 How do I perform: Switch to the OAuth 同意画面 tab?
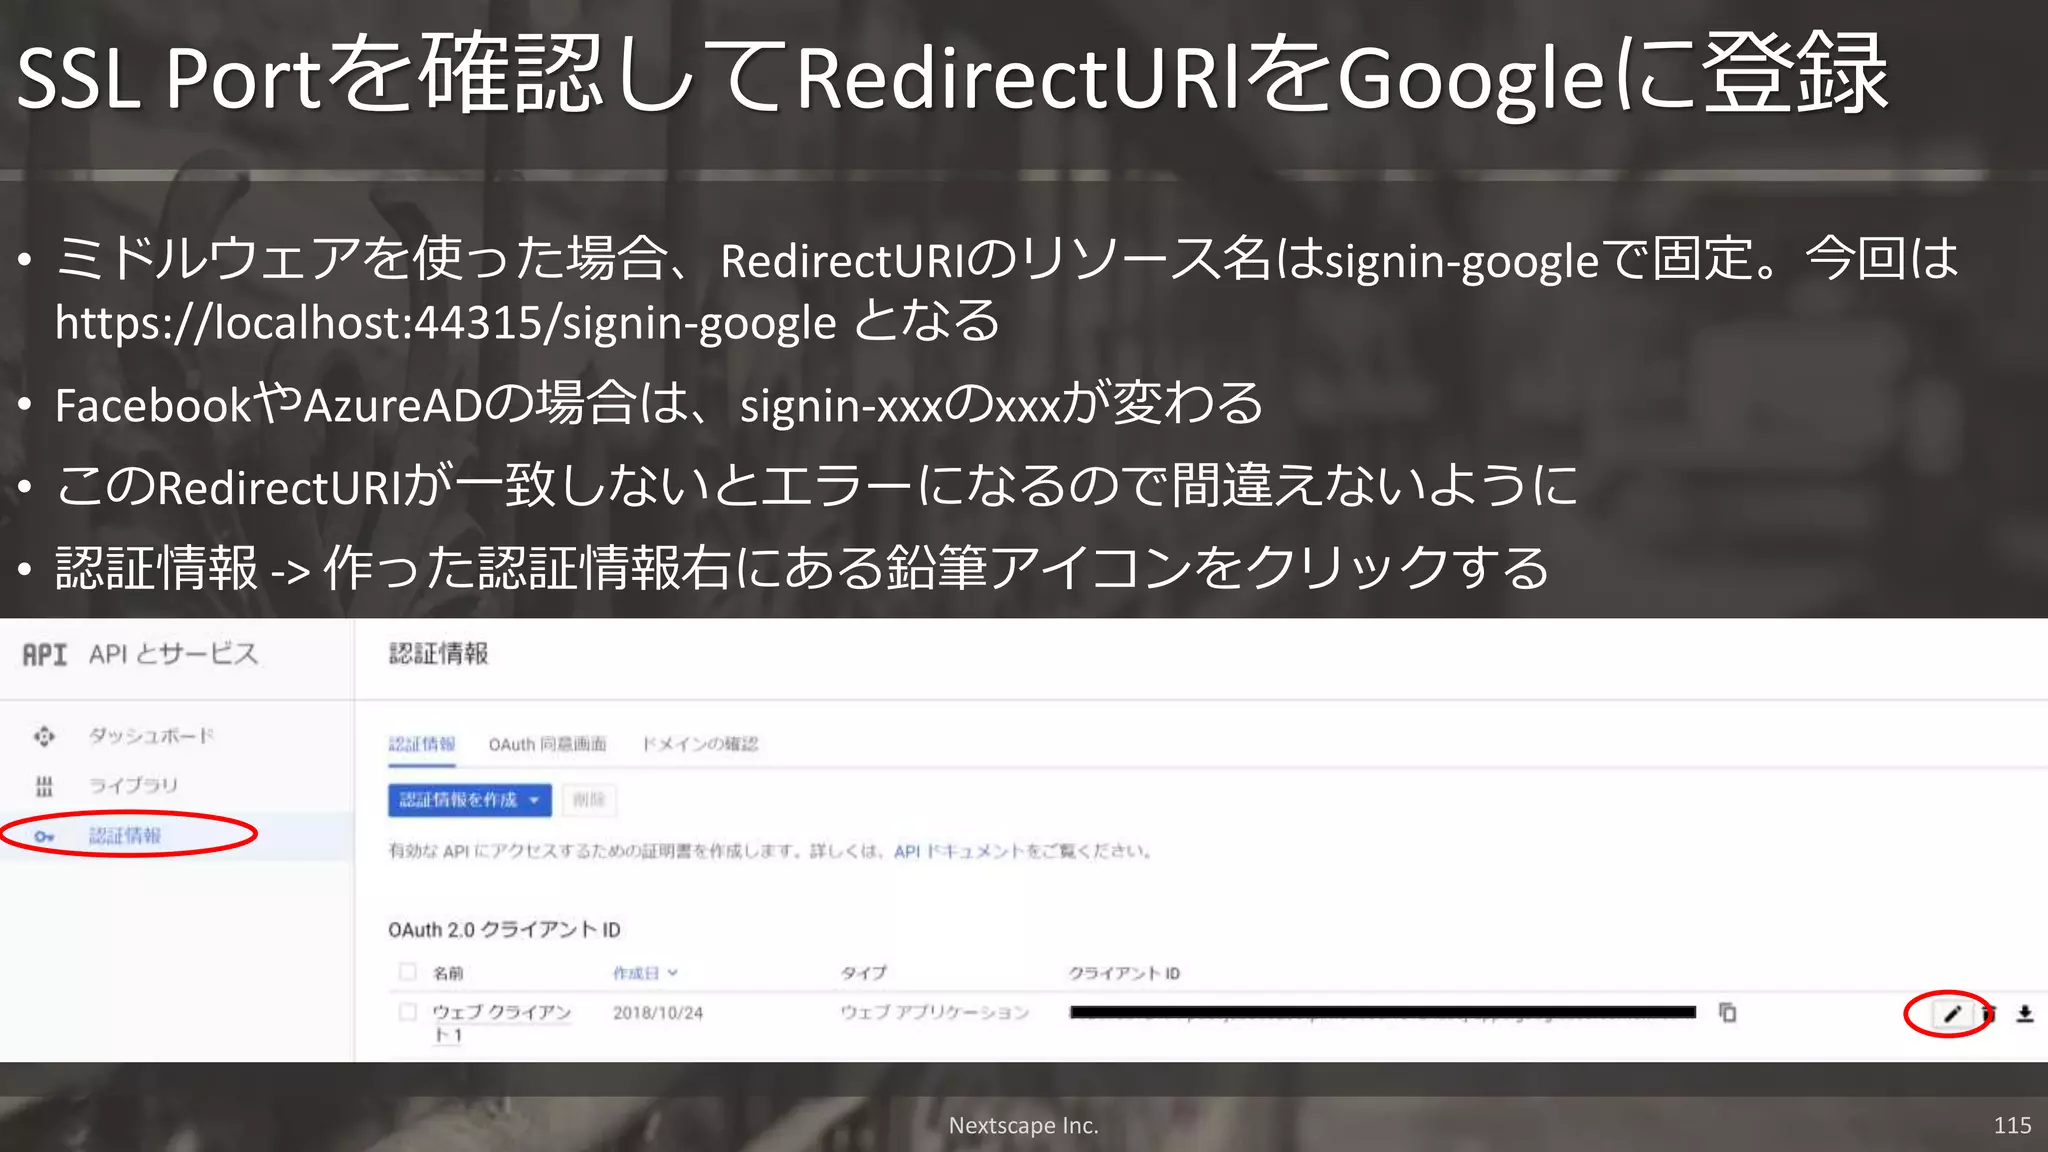pyautogui.click(x=547, y=744)
